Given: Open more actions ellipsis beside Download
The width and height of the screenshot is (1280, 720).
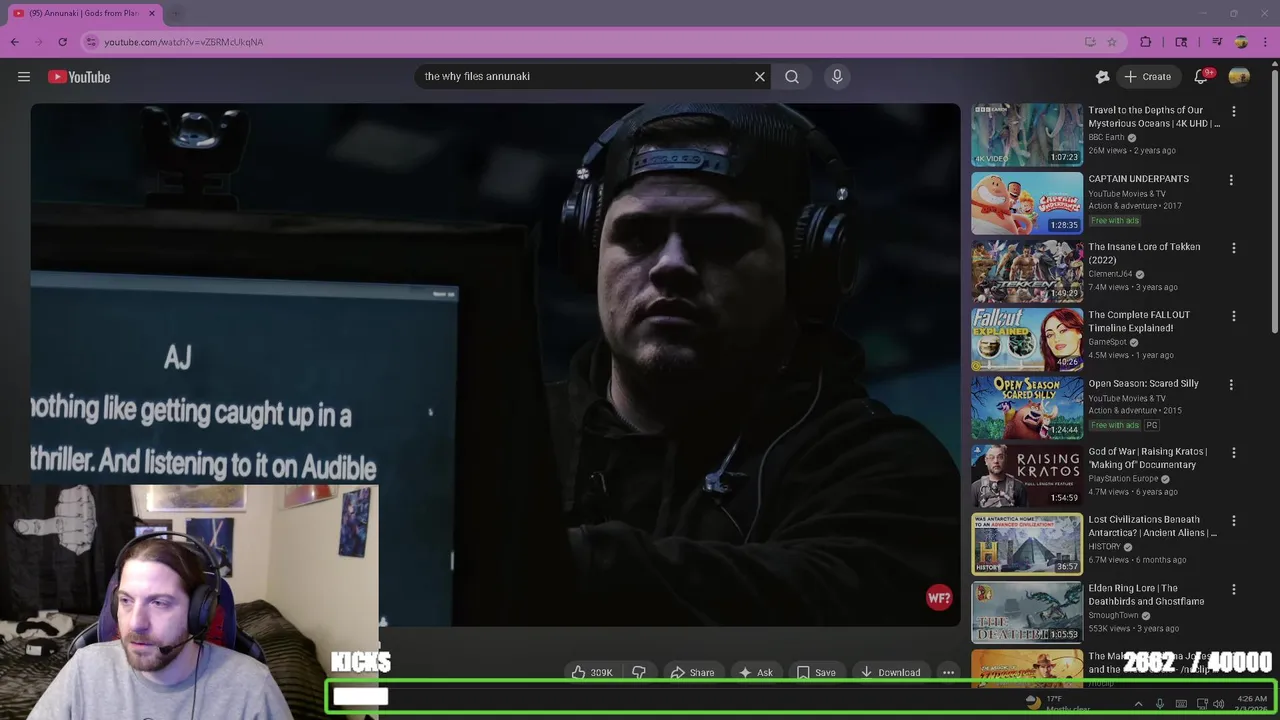Looking at the screenshot, I should pyautogui.click(x=948, y=672).
